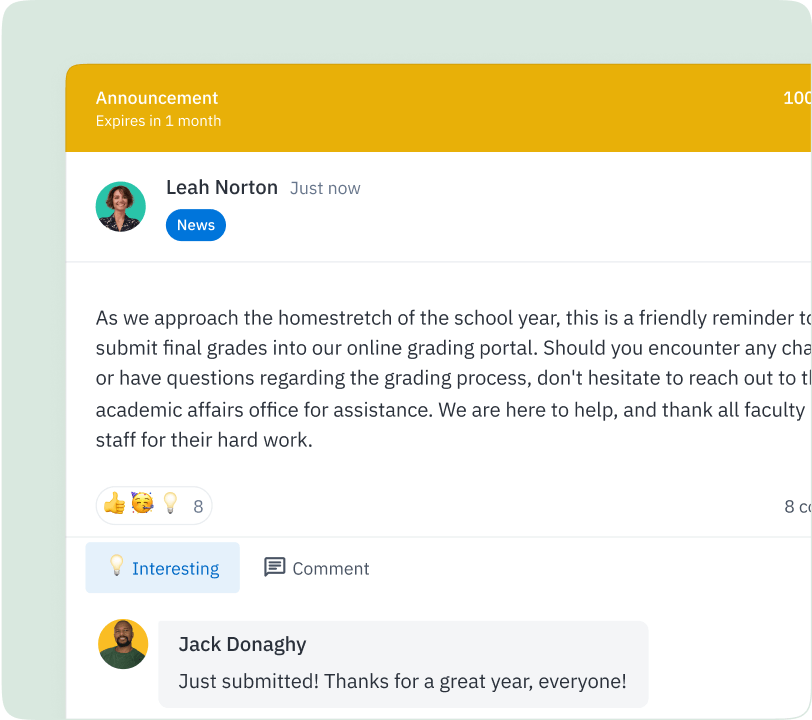Click the Announcement banner title

[x=157, y=98]
